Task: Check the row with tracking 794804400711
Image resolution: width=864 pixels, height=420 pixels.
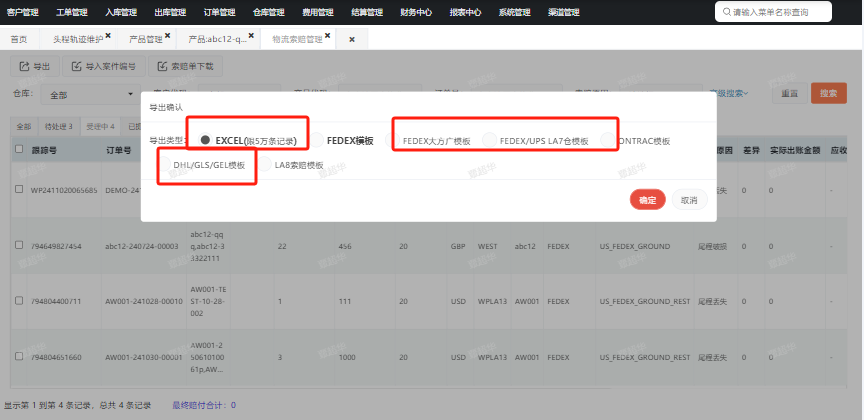Action: point(19,300)
